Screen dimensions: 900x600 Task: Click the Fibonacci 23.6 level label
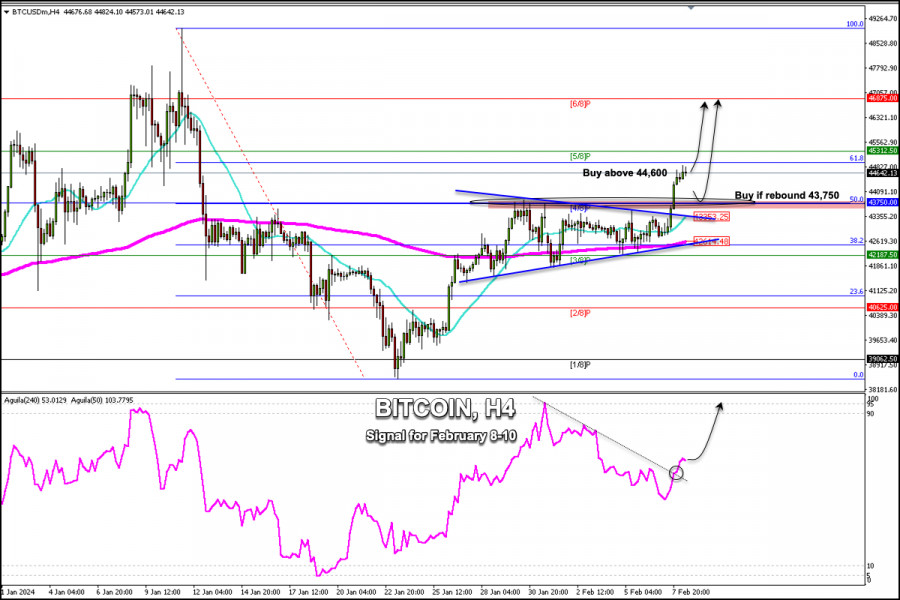[x=856, y=292]
